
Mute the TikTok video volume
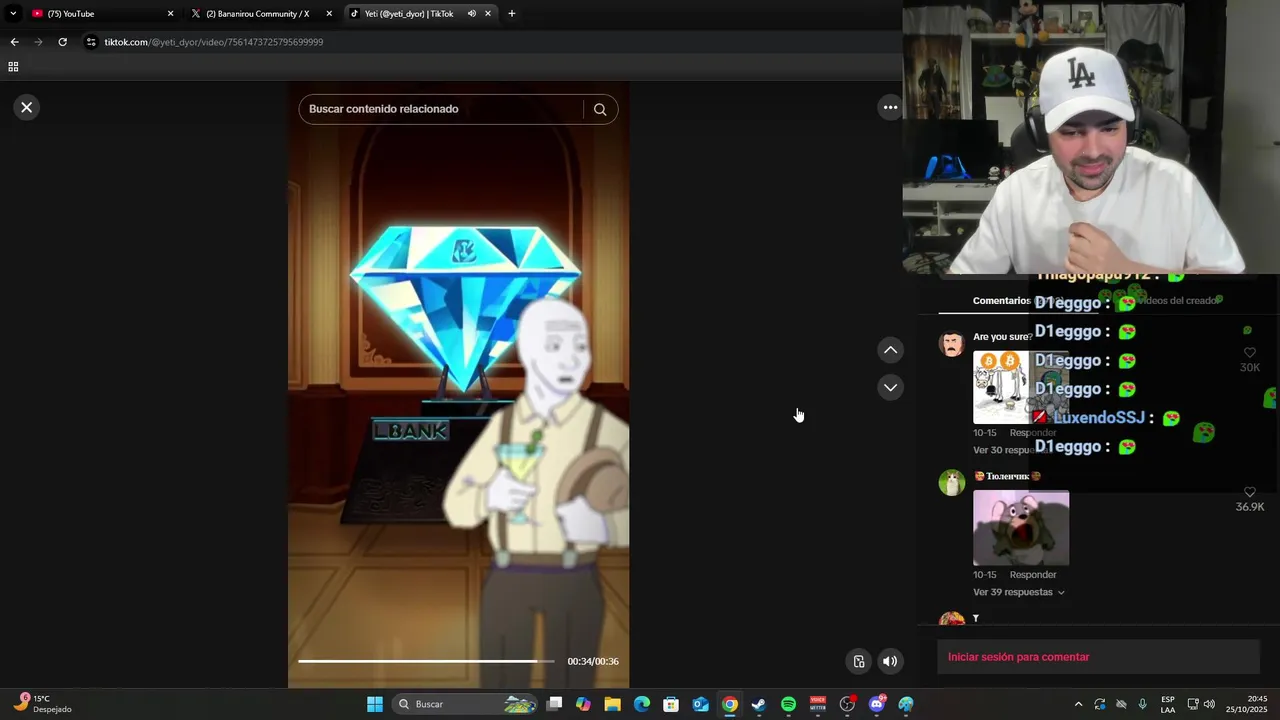point(890,661)
